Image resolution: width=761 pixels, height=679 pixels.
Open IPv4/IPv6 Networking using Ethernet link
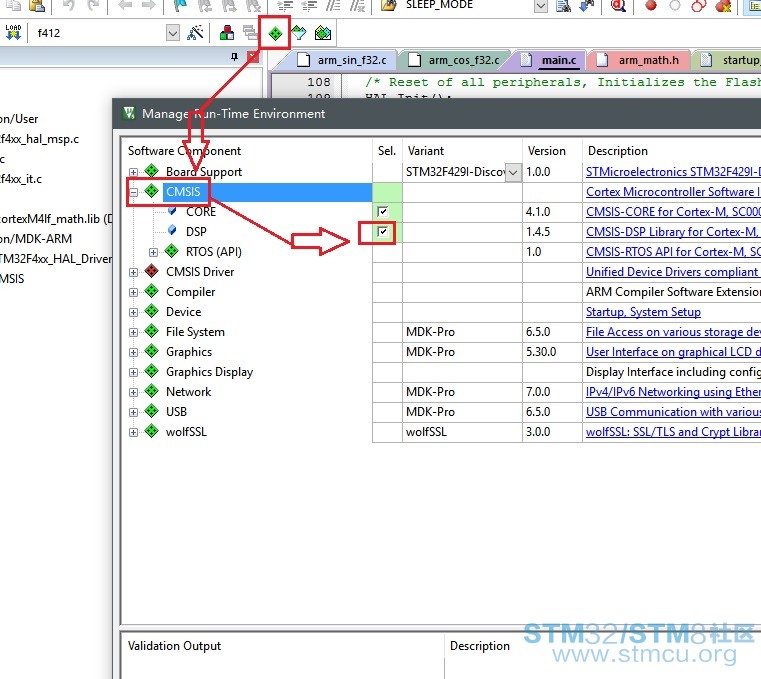(x=673, y=392)
